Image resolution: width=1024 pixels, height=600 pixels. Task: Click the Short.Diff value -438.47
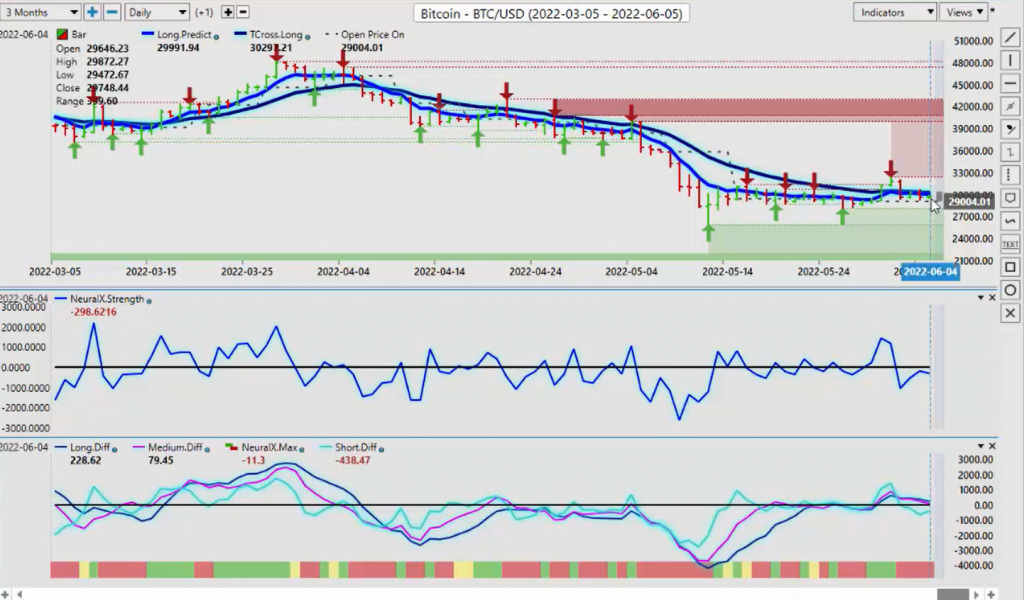tap(353, 460)
